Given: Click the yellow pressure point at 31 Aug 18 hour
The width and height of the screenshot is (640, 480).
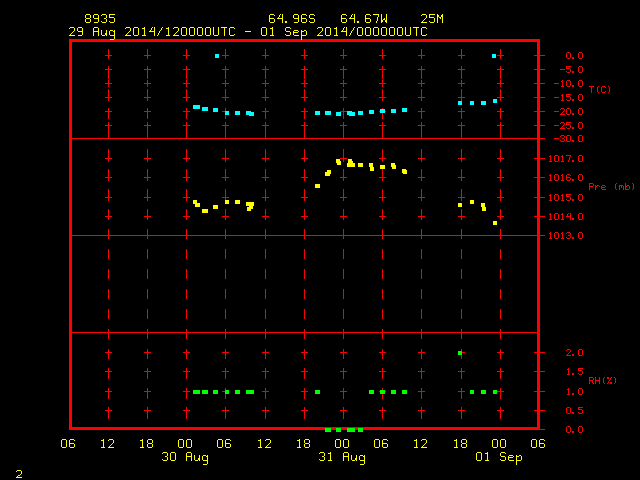Looking at the screenshot, I should pos(460,205).
